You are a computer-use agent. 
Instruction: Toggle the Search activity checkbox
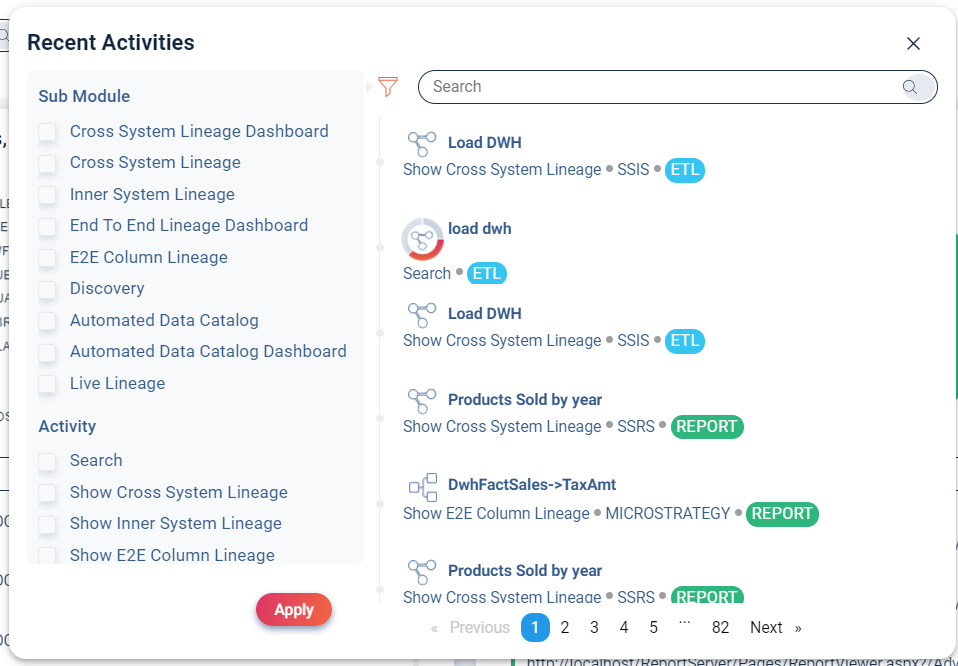tap(47, 461)
